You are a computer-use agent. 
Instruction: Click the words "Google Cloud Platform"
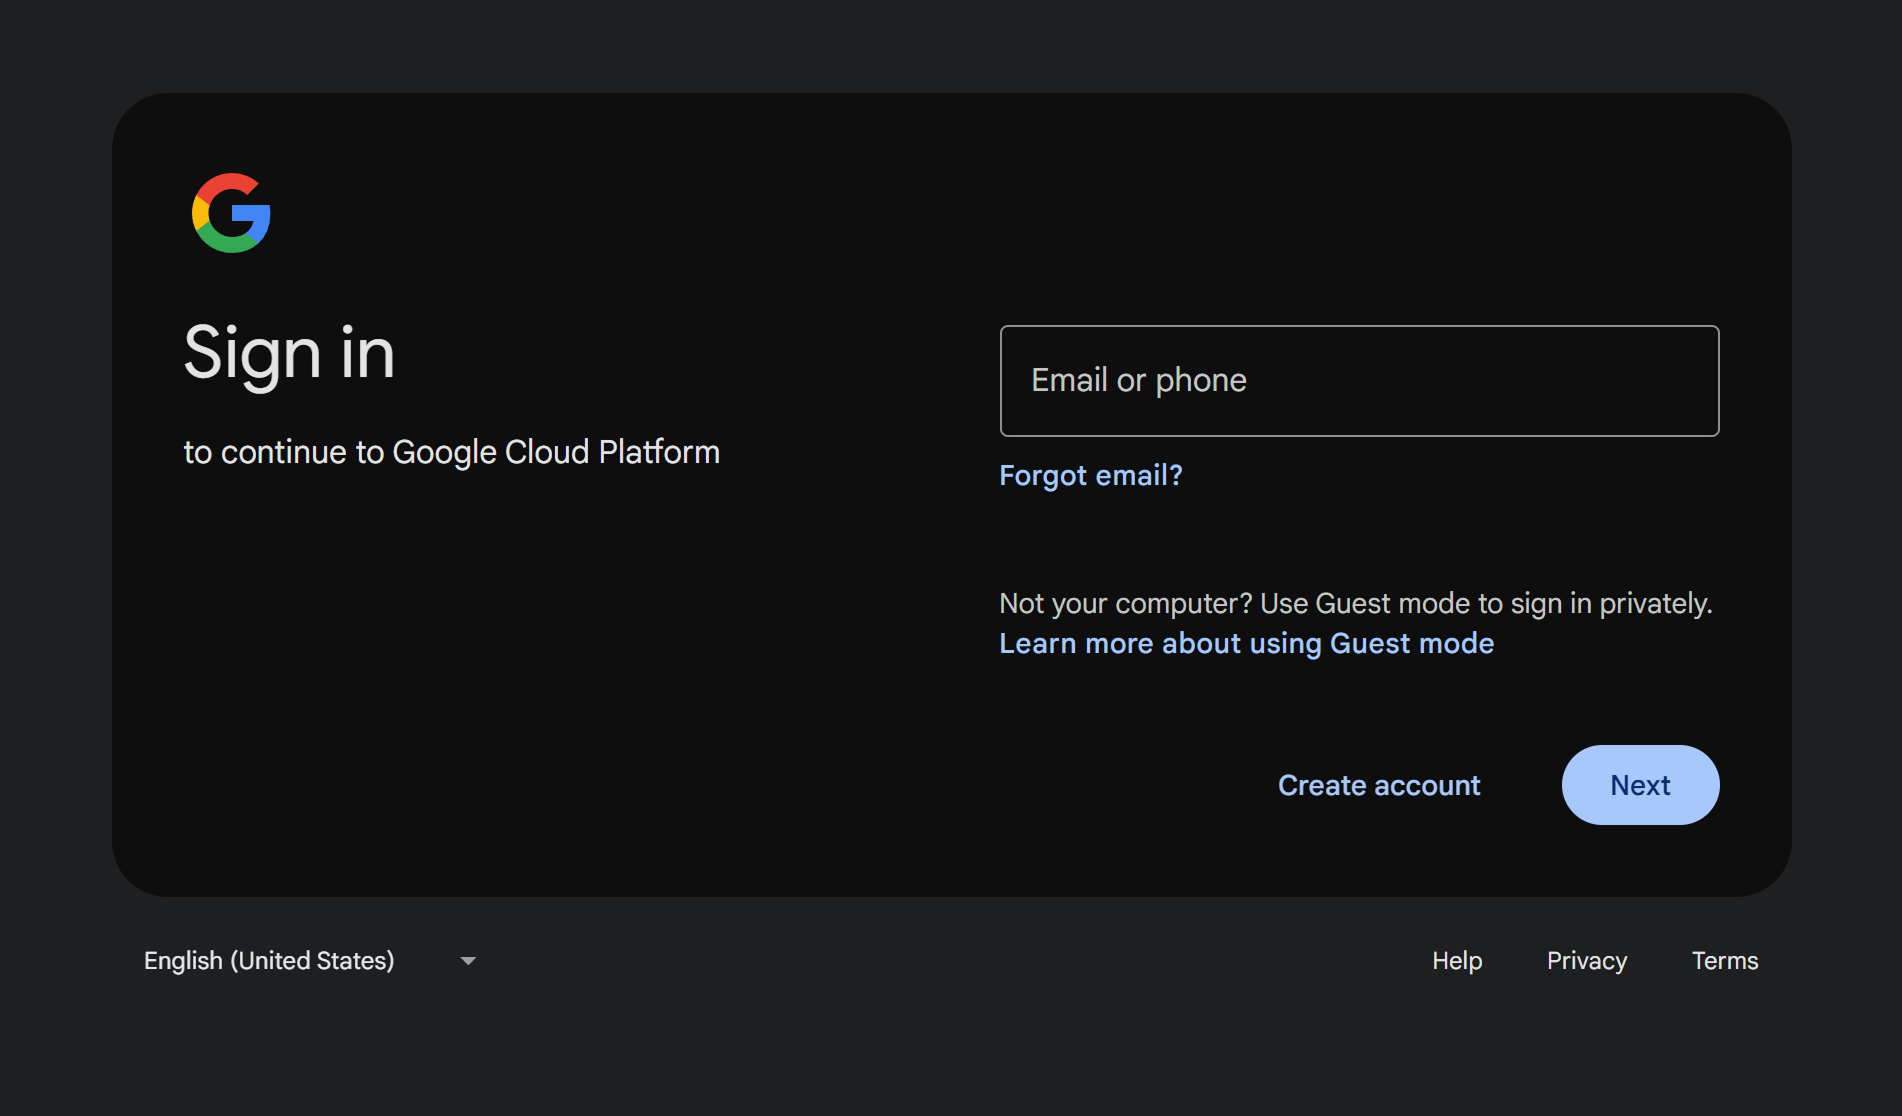556,452
